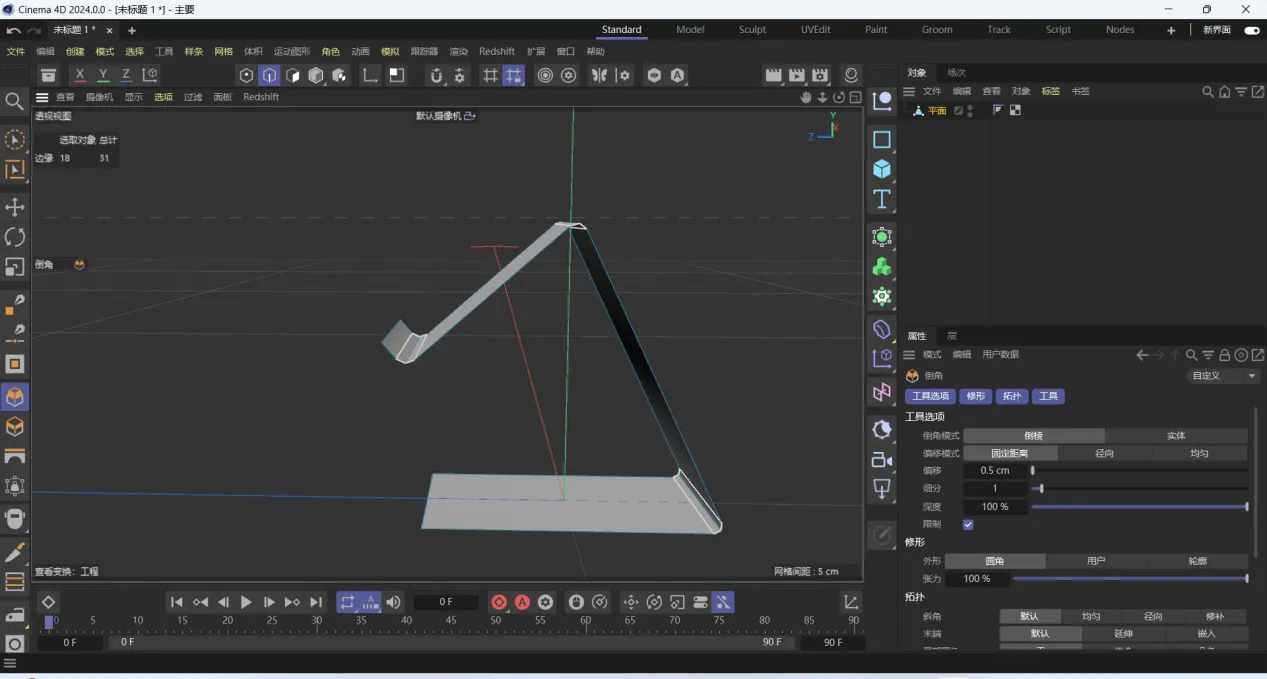The image size is (1267, 679).
Task: Open the 文件 menu
Action: click(x=16, y=51)
